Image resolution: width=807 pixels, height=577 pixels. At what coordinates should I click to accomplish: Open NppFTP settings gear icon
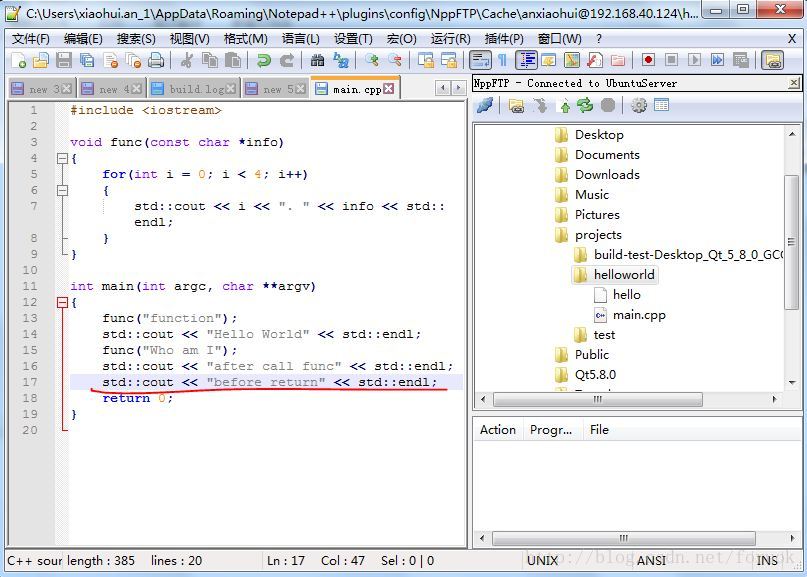(638, 105)
